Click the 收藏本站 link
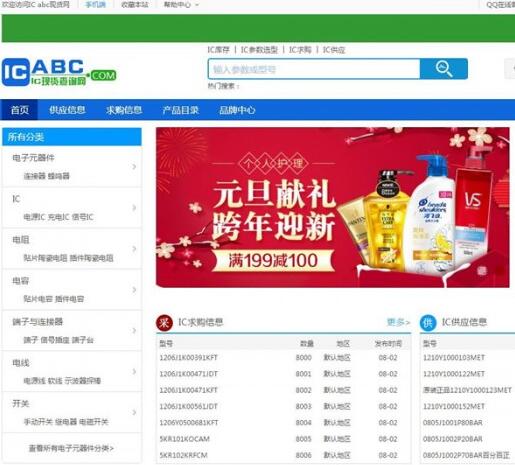The image size is (515, 465). [x=135, y=5]
